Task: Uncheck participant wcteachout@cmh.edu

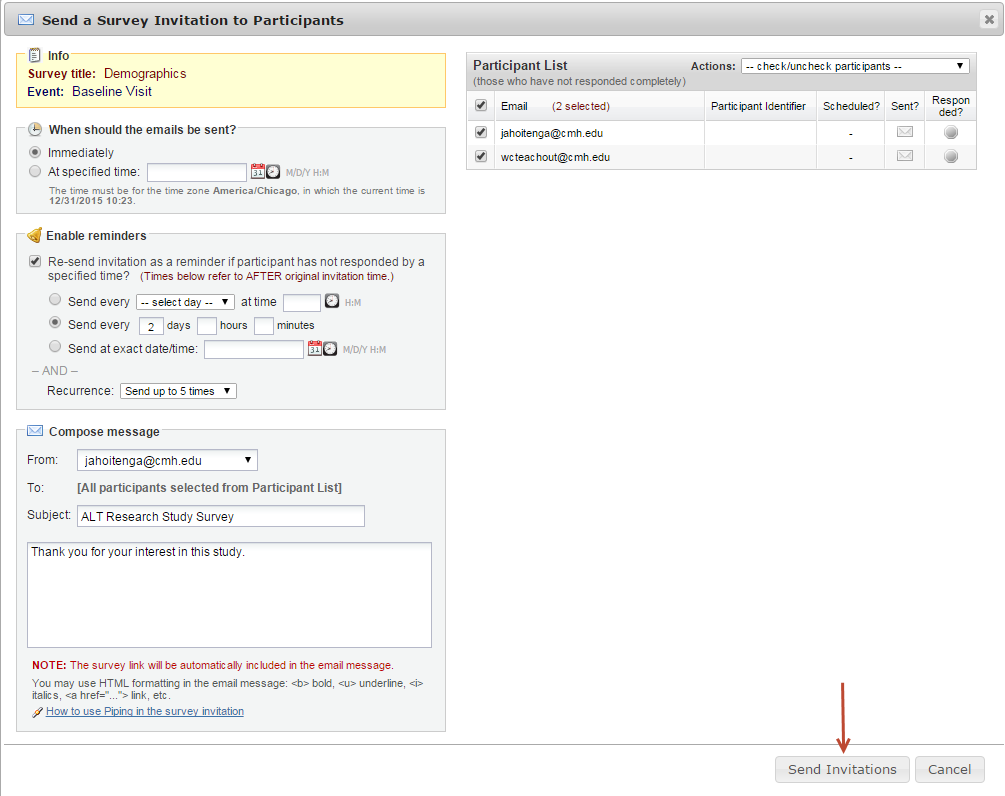Action: 481,157
